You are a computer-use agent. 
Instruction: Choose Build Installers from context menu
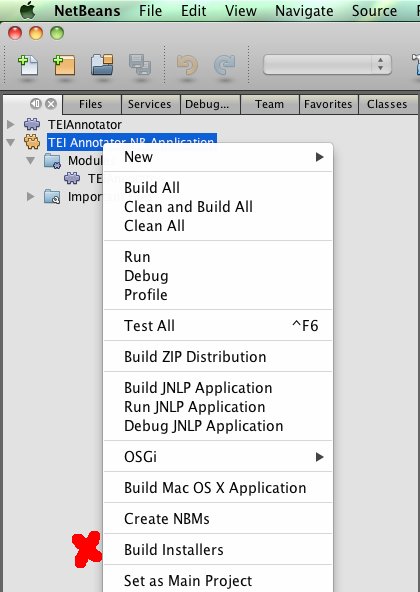click(x=218, y=549)
